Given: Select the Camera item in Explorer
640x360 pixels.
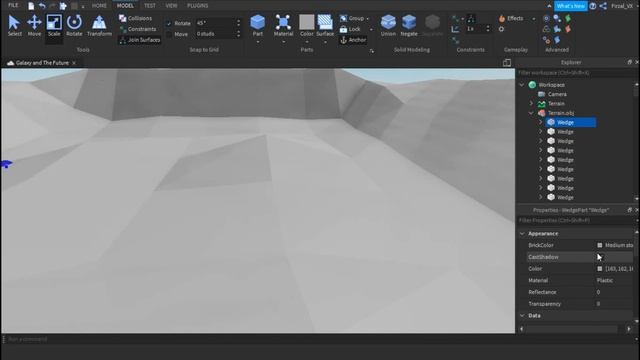Looking at the screenshot, I should [x=557, y=94].
